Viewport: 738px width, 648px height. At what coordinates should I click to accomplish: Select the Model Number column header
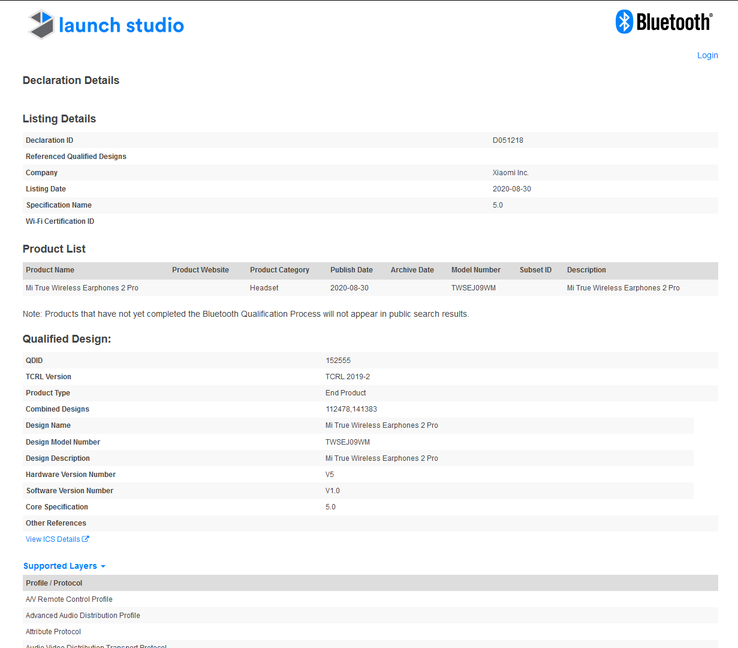pos(475,270)
